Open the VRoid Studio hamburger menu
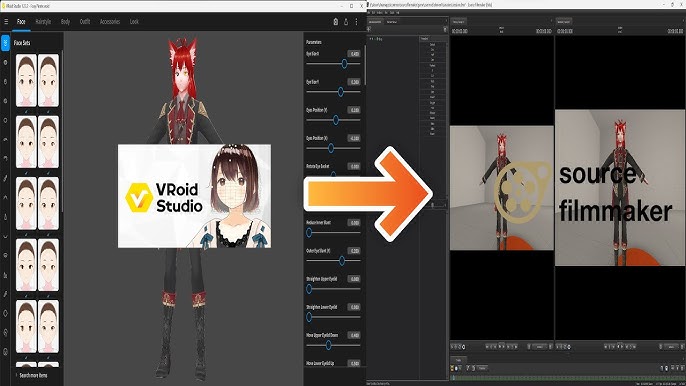Screen dimensions: 686x386 [x=6, y=21]
